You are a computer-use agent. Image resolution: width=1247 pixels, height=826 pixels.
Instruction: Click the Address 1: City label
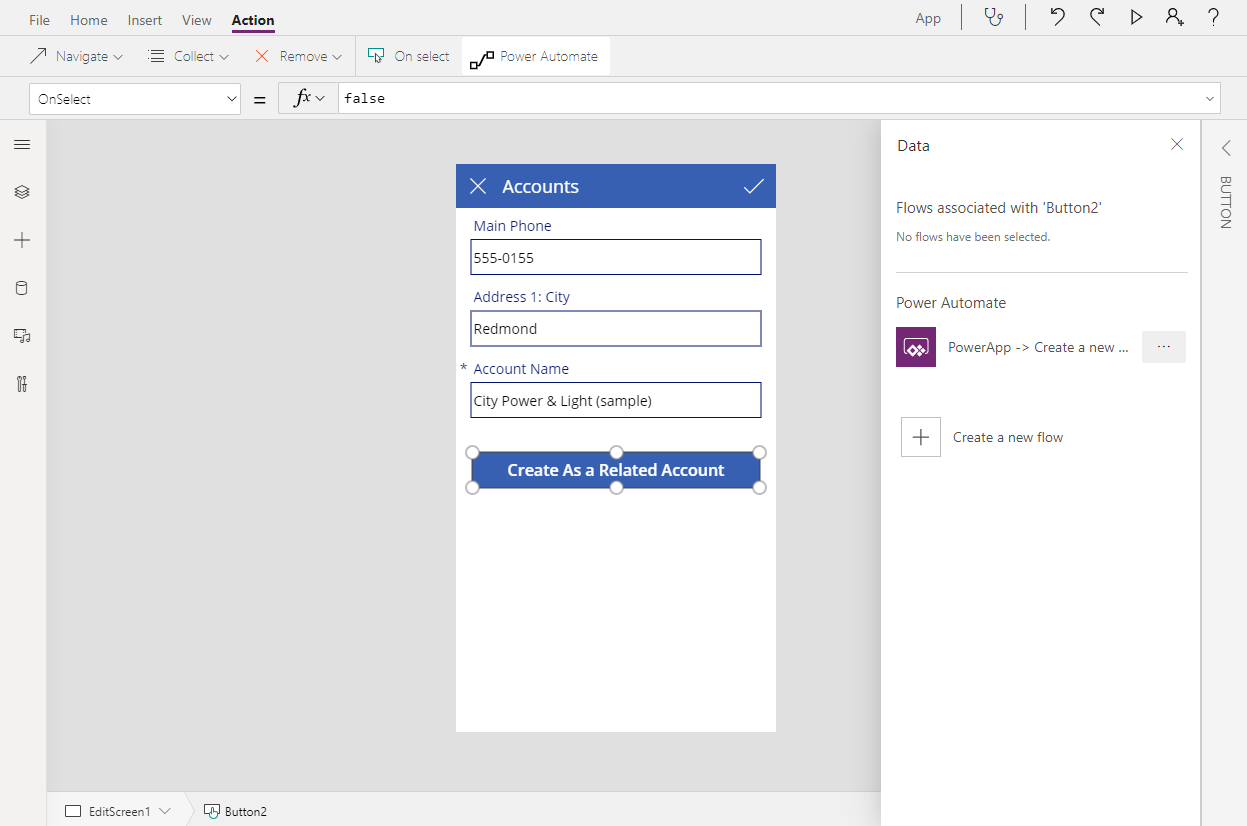[x=522, y=297]
